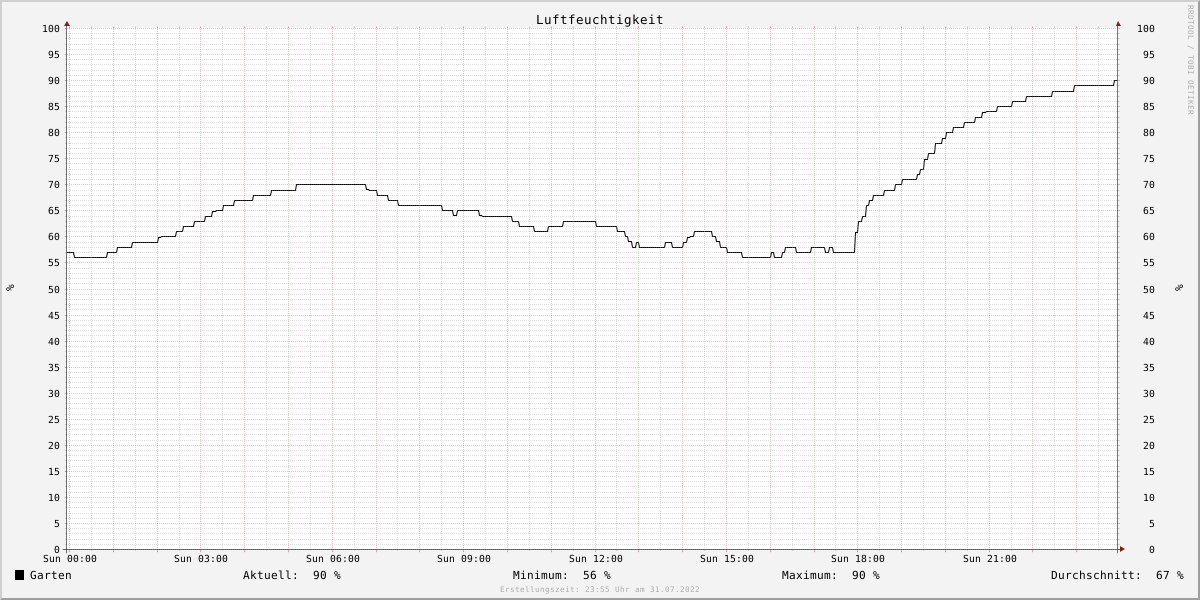Image resolution: width=1200 pixels, height=600 pixels.
Task: Select 70 on the left y-axis
Action: pyautogui.click(x=54, y=185)
